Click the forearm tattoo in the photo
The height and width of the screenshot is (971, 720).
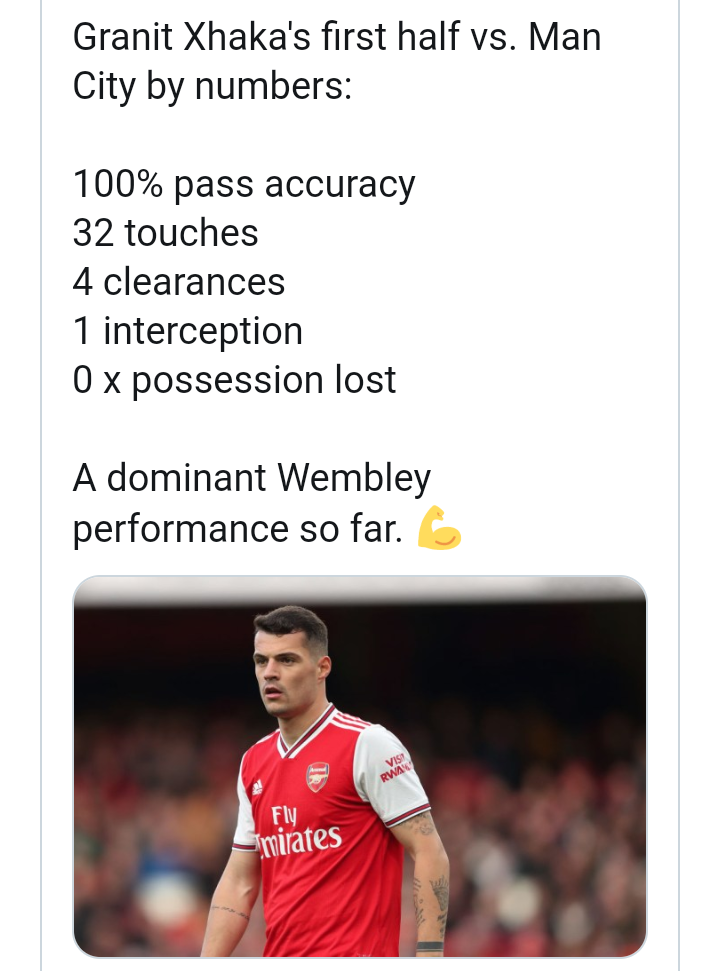point(439,898)
